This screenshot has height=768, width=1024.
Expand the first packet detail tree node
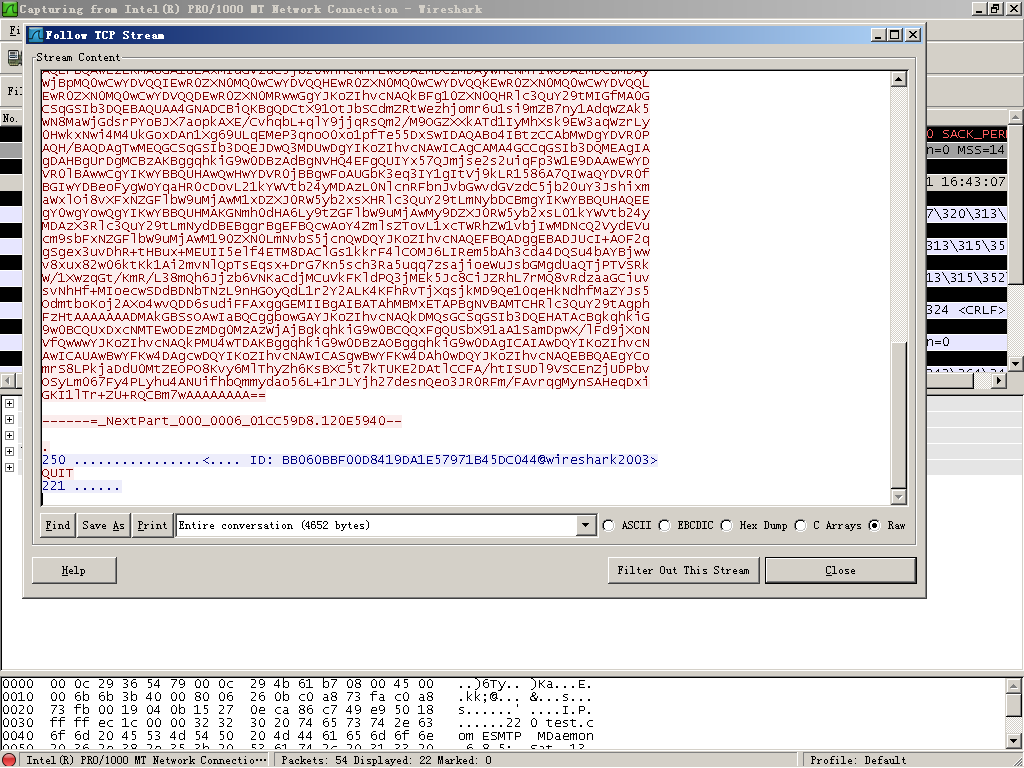coord(10,404)
